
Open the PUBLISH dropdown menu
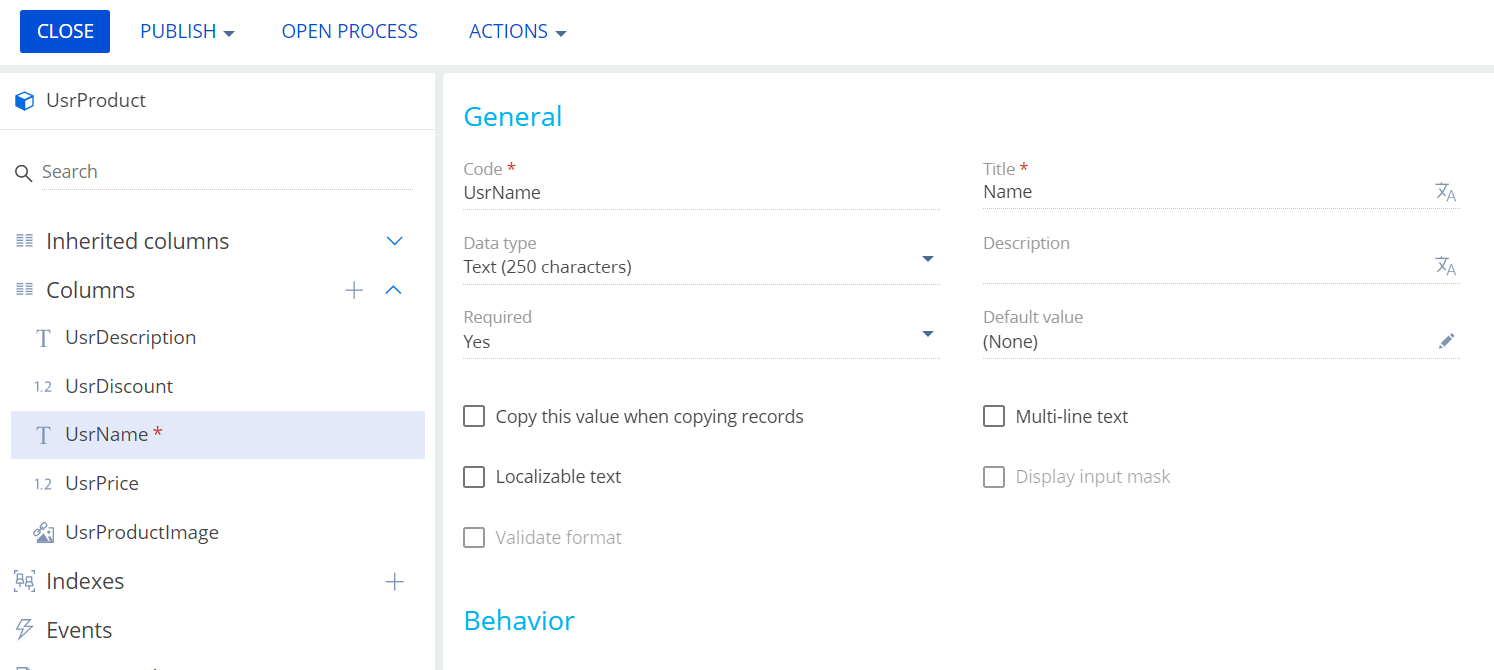(x=187, y=31)
